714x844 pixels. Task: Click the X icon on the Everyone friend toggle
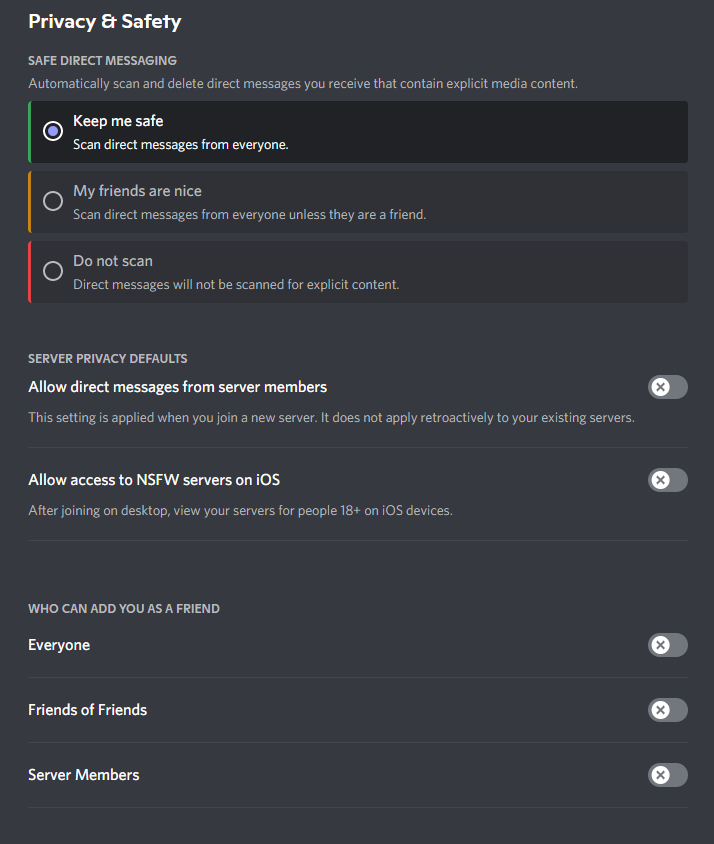(x=660, y=645)
